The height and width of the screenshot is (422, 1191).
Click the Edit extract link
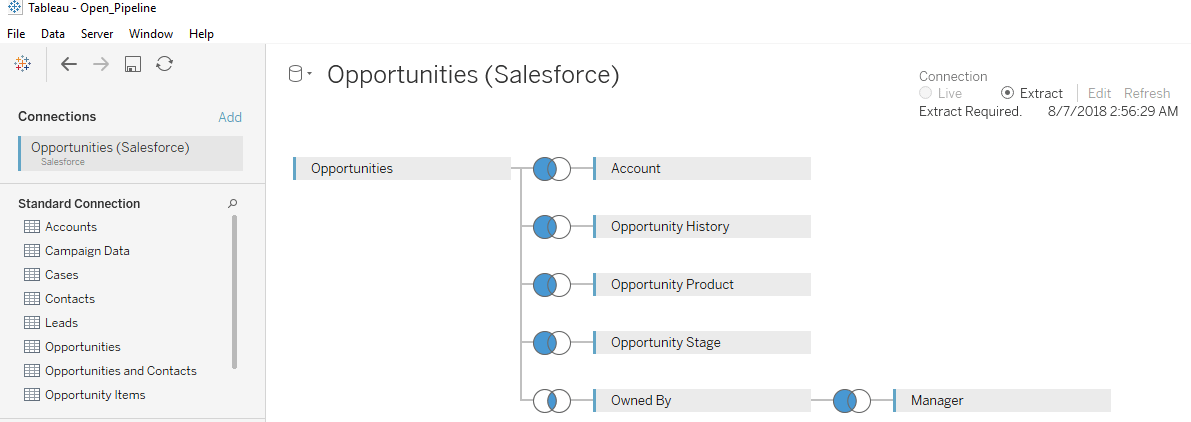coord(1099,93)
